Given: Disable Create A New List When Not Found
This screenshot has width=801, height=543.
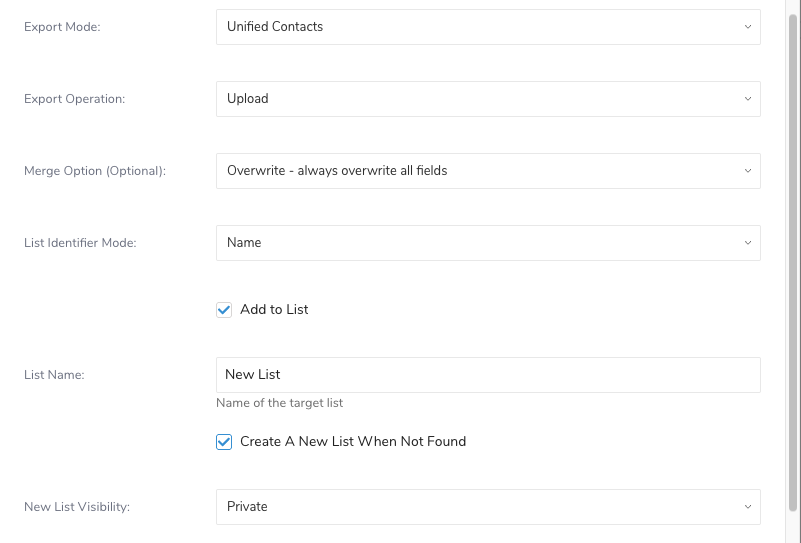Looking at the screenshot, I should (x=224, y=442).
